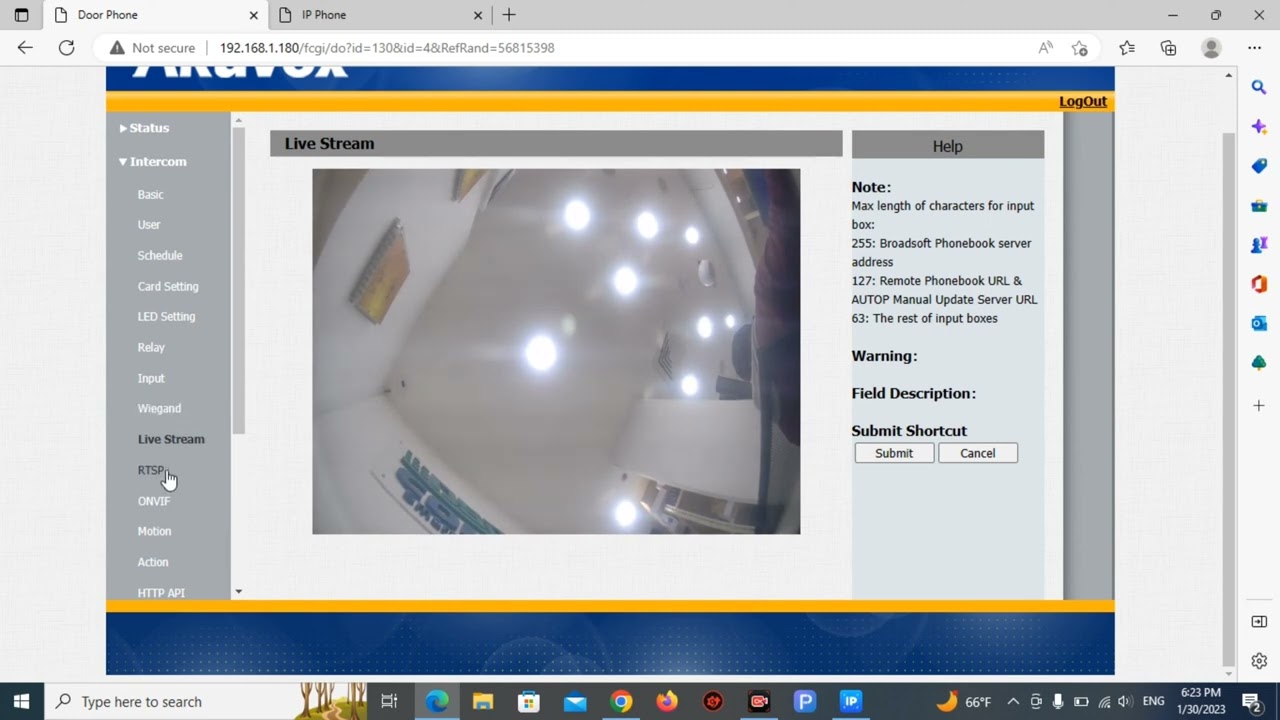This screenshot has width=1280, height=720.
Task: Click the Not secure site info indicator
Action: [x=152, y=47]
